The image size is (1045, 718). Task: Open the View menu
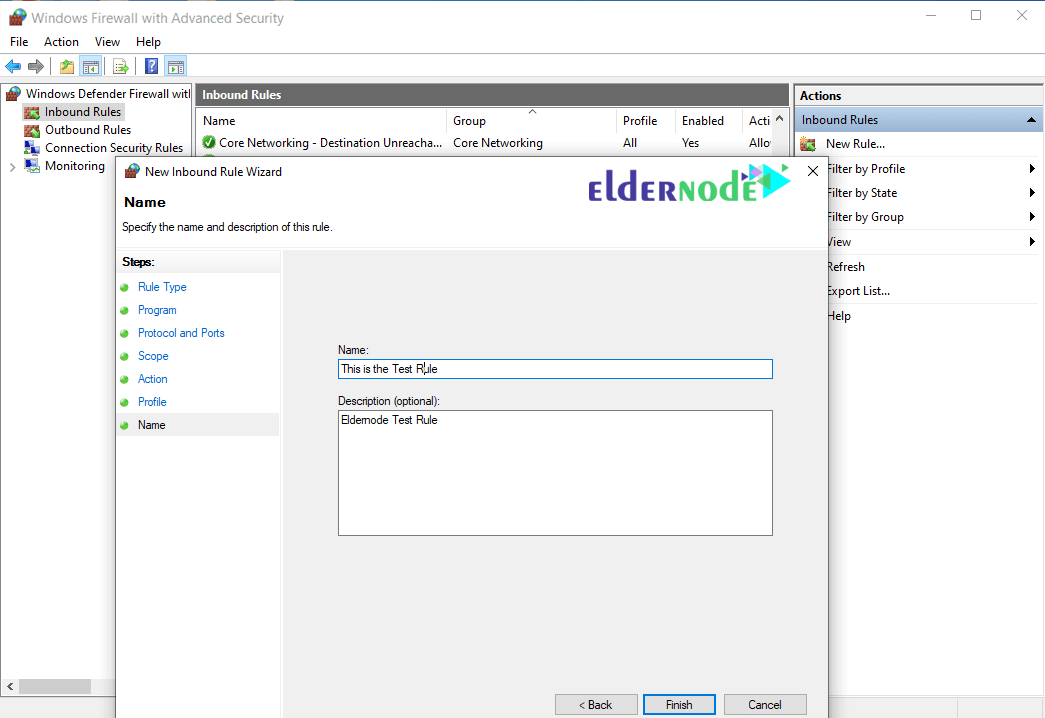(x=107, y=41)
